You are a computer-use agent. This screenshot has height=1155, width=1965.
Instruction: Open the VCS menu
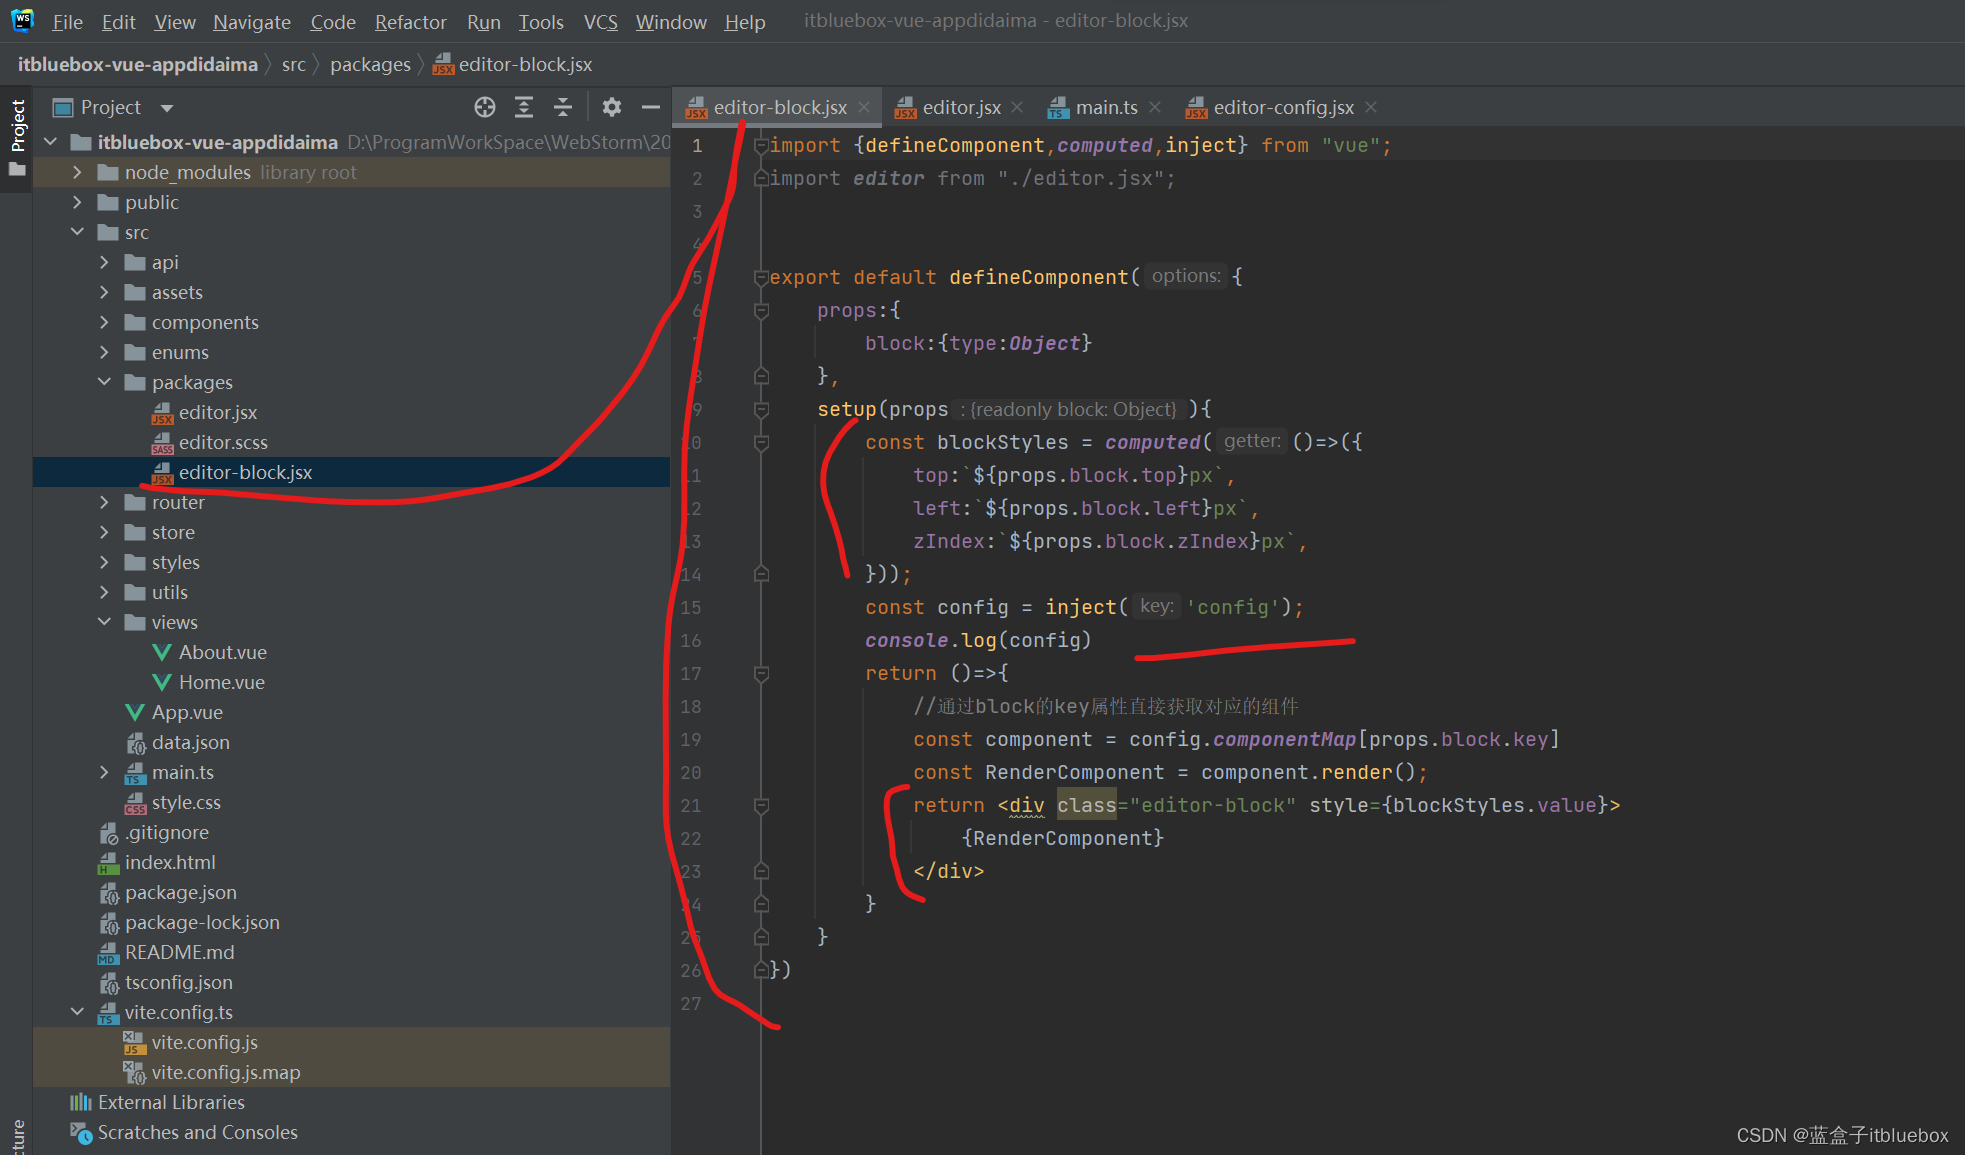point(601,21)
